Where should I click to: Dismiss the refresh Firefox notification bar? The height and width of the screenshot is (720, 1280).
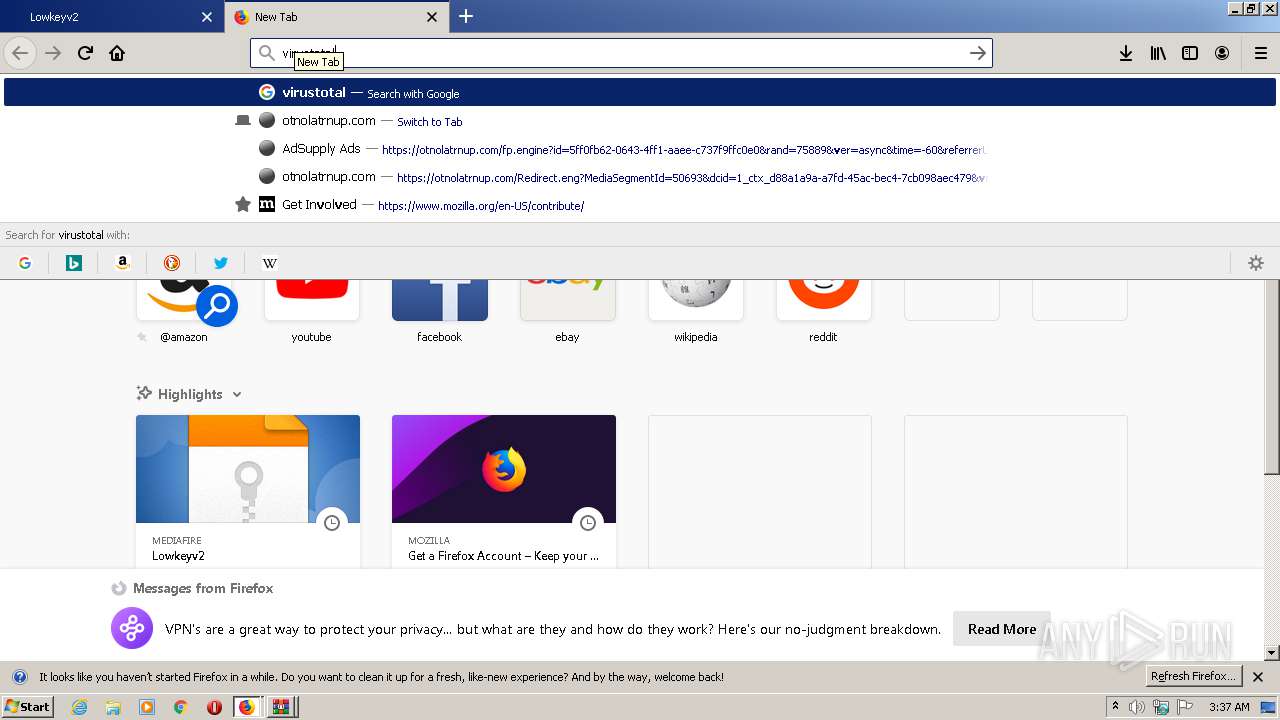click(x=1258, y=677)
